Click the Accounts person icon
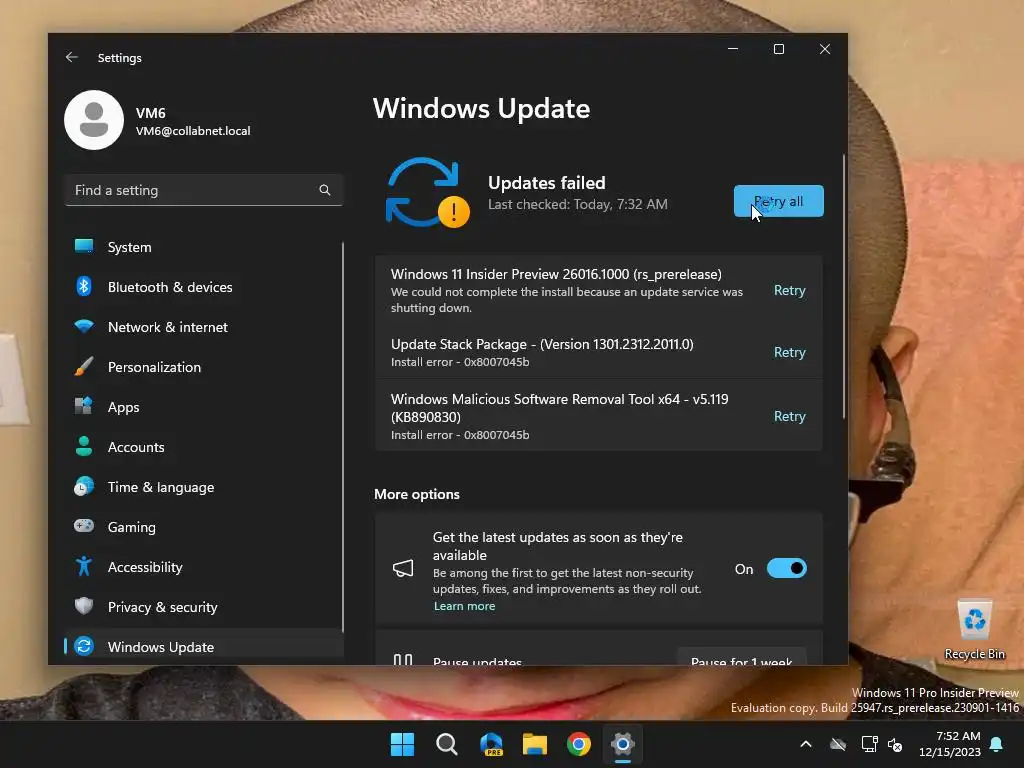The image size is (1024, 768). [x=84, y=447]
